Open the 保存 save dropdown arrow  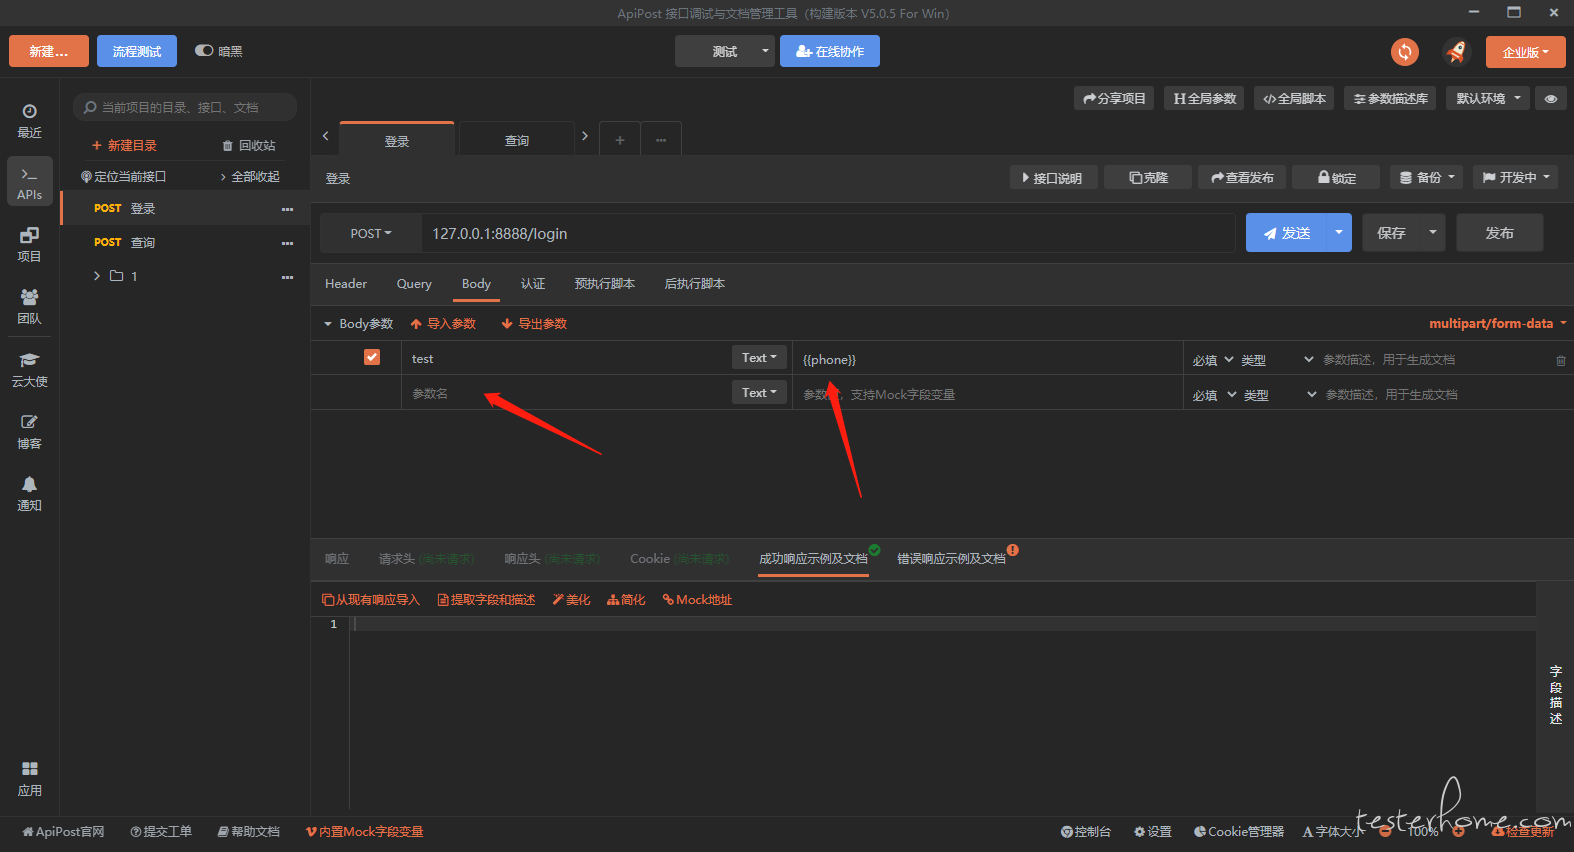1433,232
